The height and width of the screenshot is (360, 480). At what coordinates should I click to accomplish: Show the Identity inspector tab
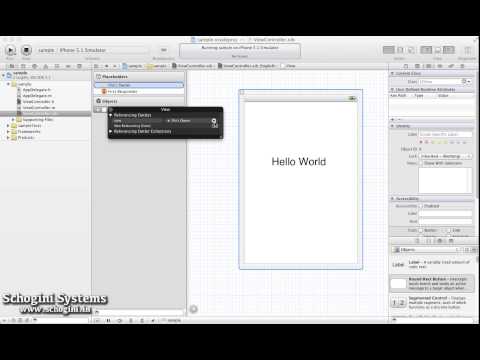[428, 66]
